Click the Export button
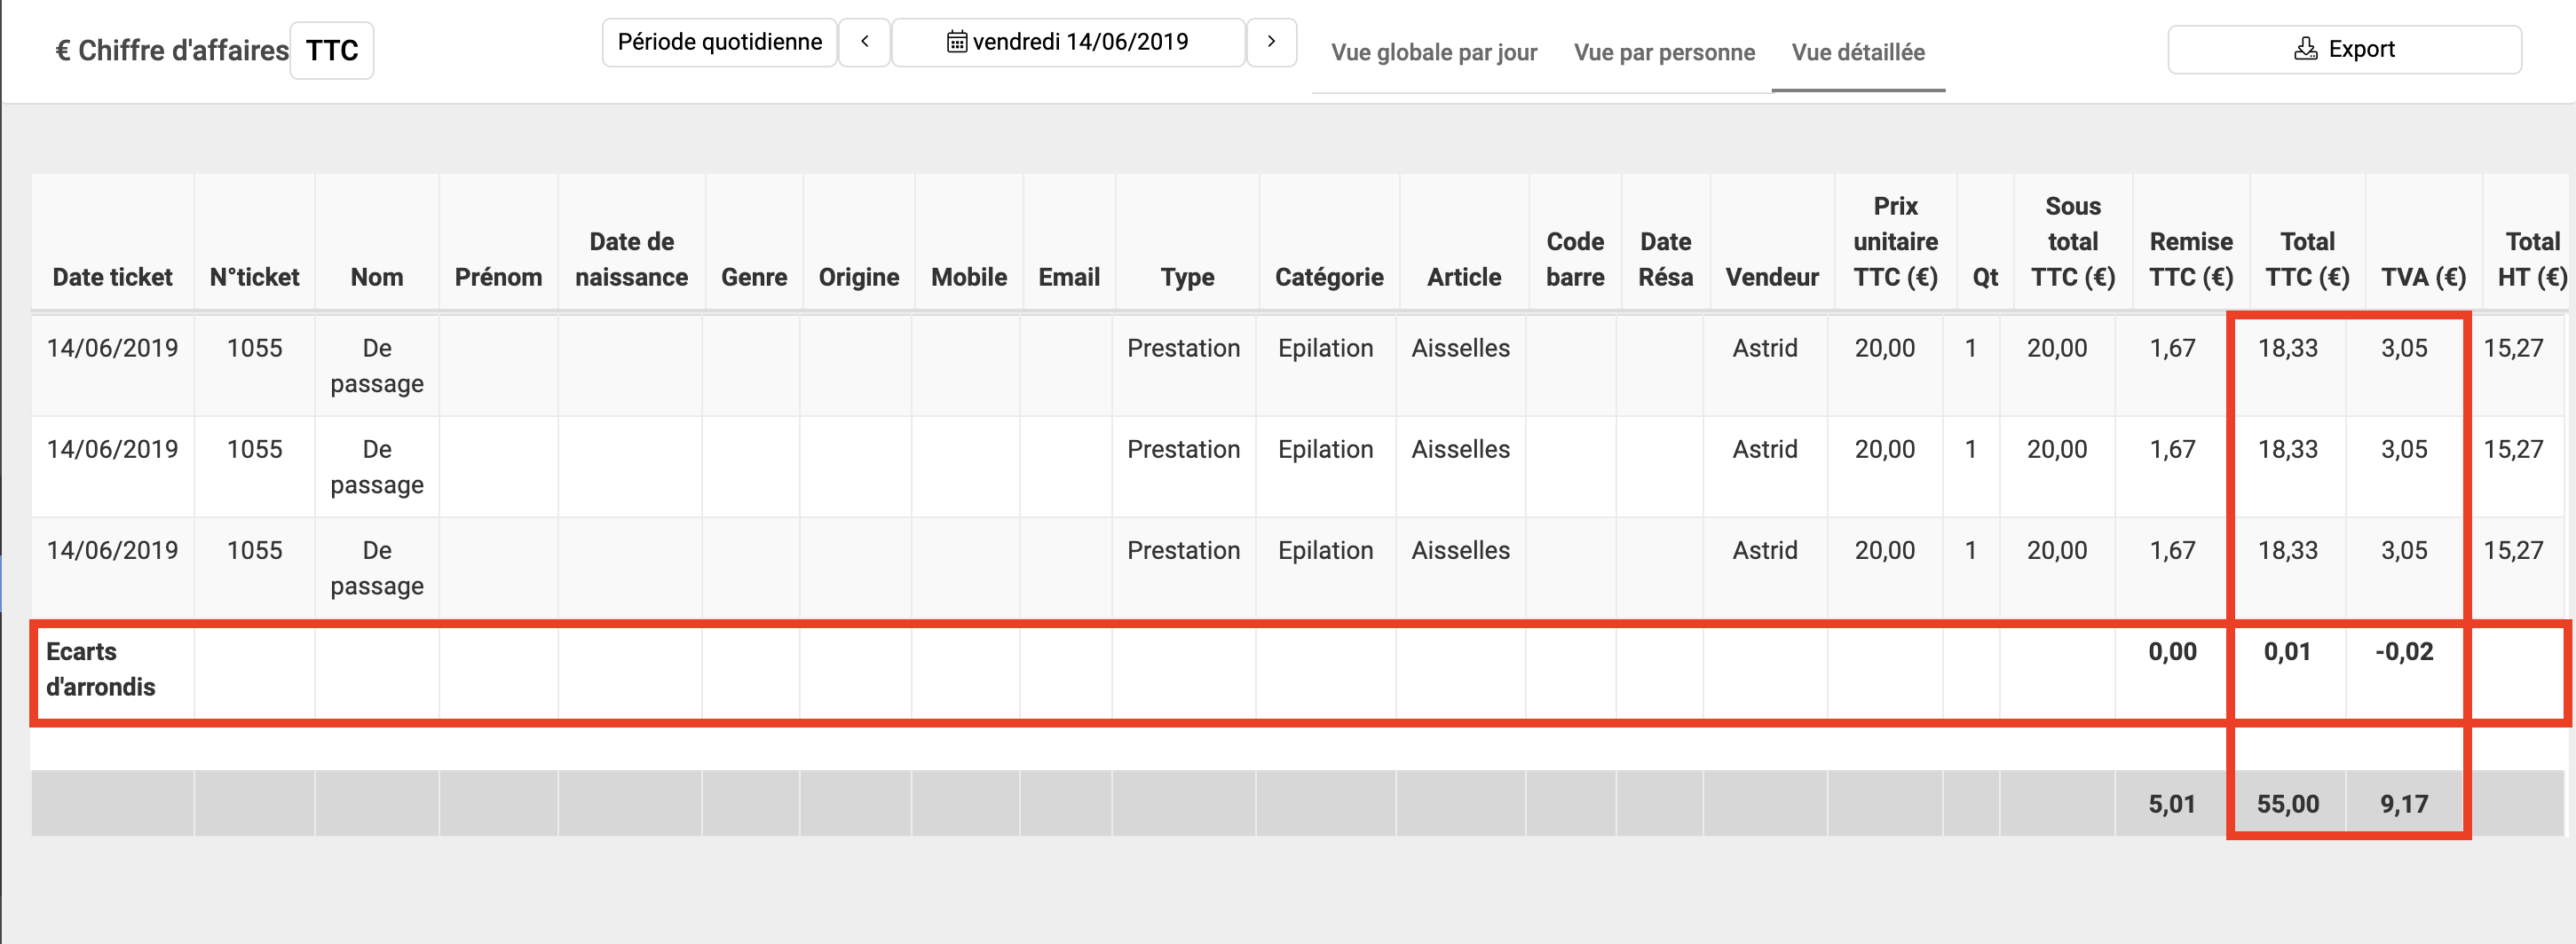 click(2344, 49)
